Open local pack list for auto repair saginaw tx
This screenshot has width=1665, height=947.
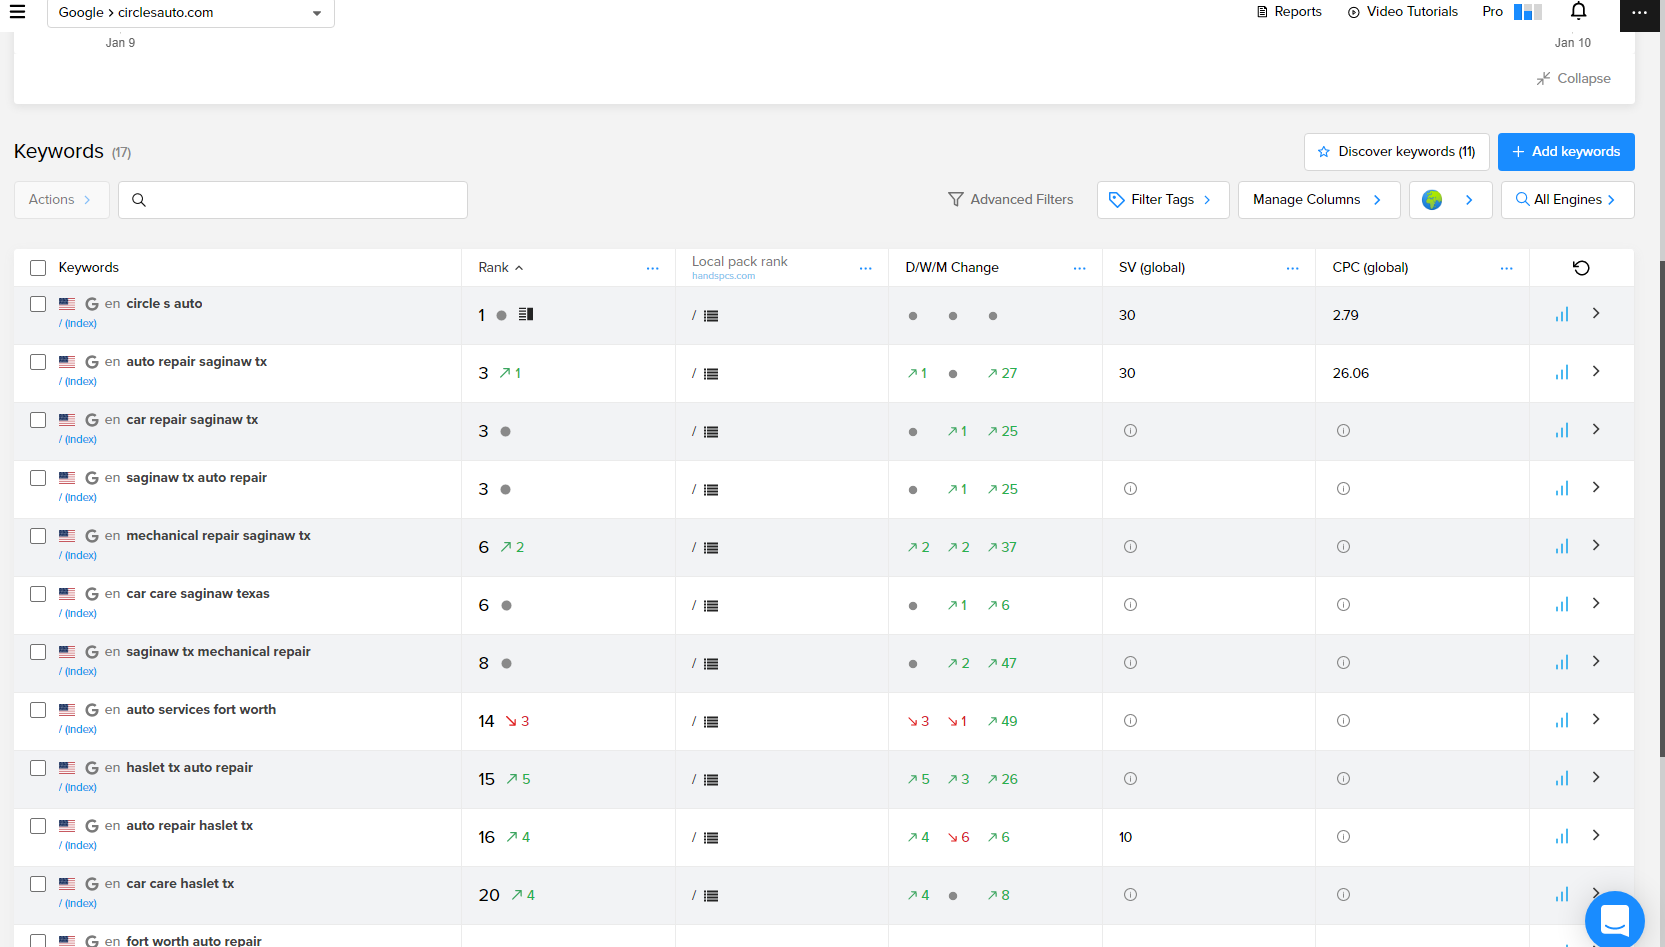click(711, 374)
